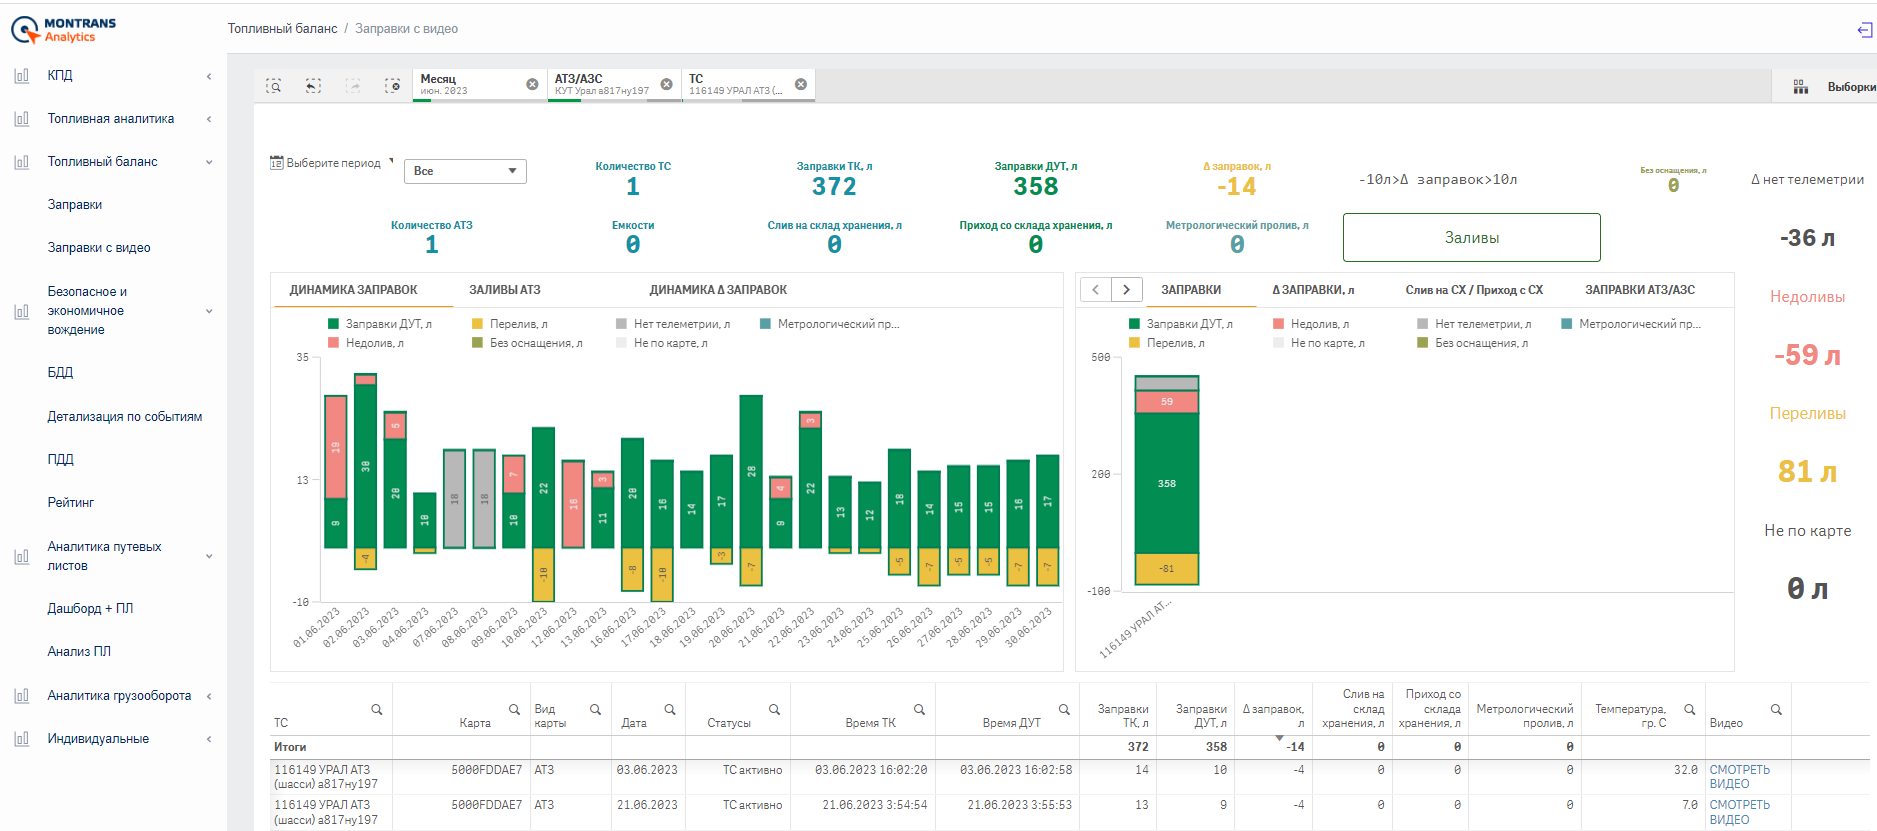The height and width of the screenshot is (831, 1877).
Task: Search in the Карта column
Action: (x=514, y=710)
